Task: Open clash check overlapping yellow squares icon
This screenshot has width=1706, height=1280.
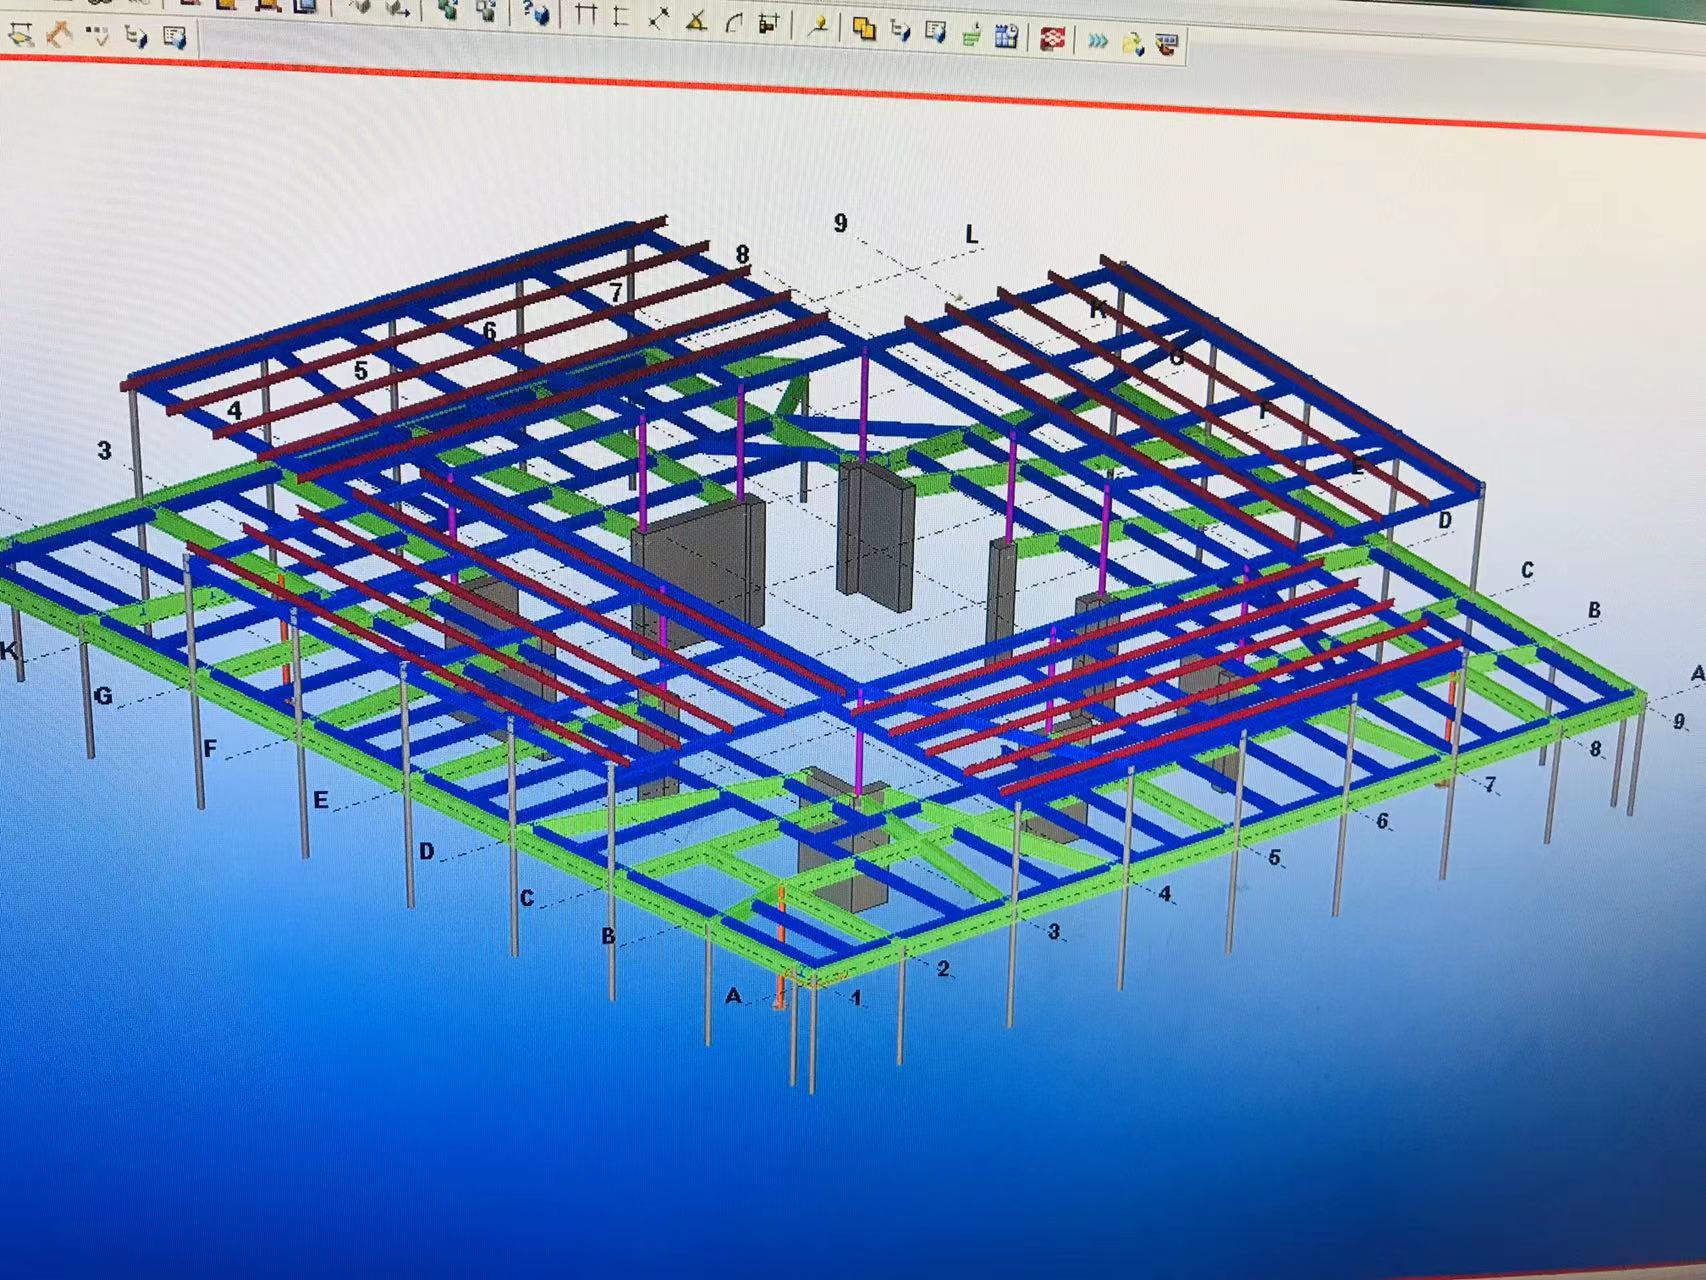Action: [x=864, y=29]
